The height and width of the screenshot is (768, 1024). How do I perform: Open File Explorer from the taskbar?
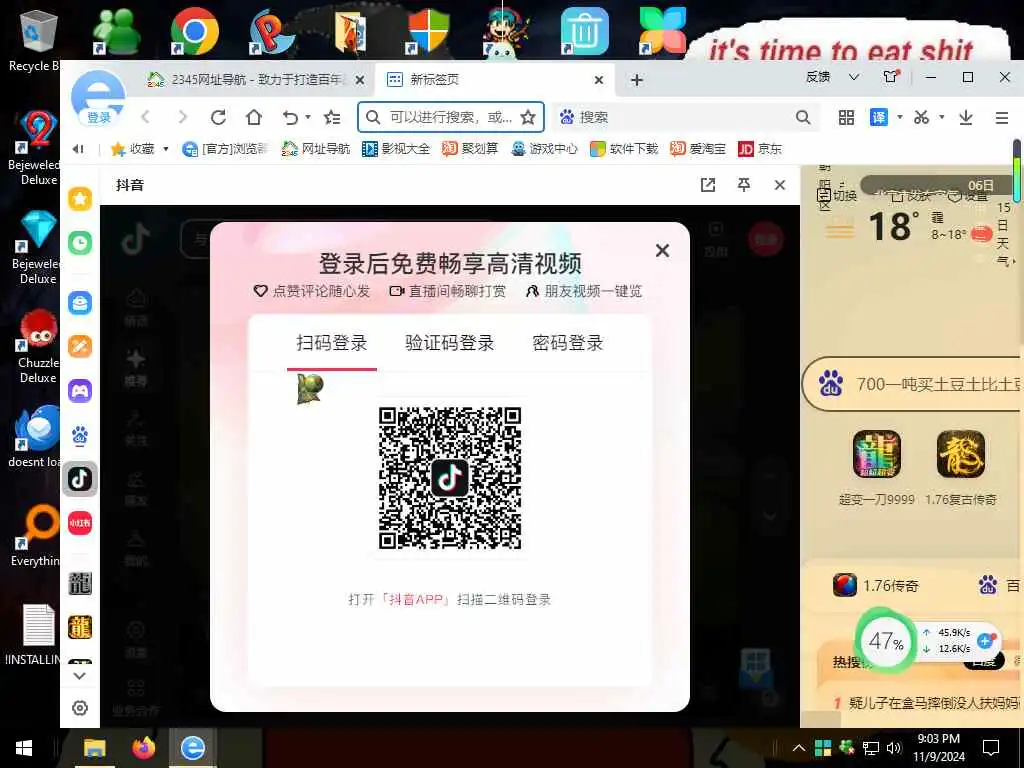pyautogui.click(x=95, y=748)
